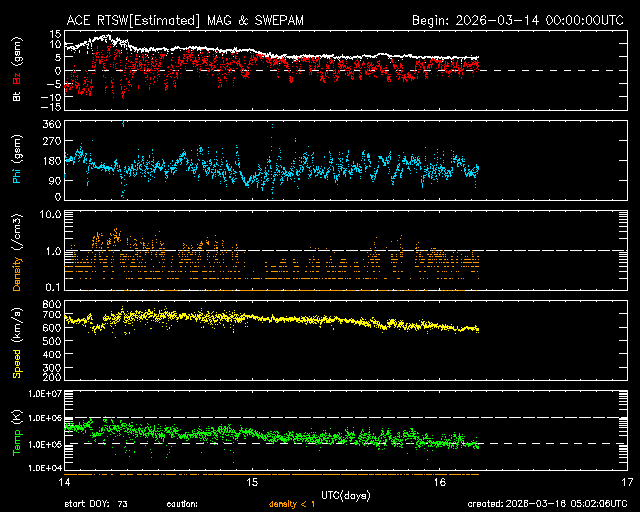Click day 14 tick on time axis
The height and width of the screenshot is (512, 640).
(x=65, y=482)
